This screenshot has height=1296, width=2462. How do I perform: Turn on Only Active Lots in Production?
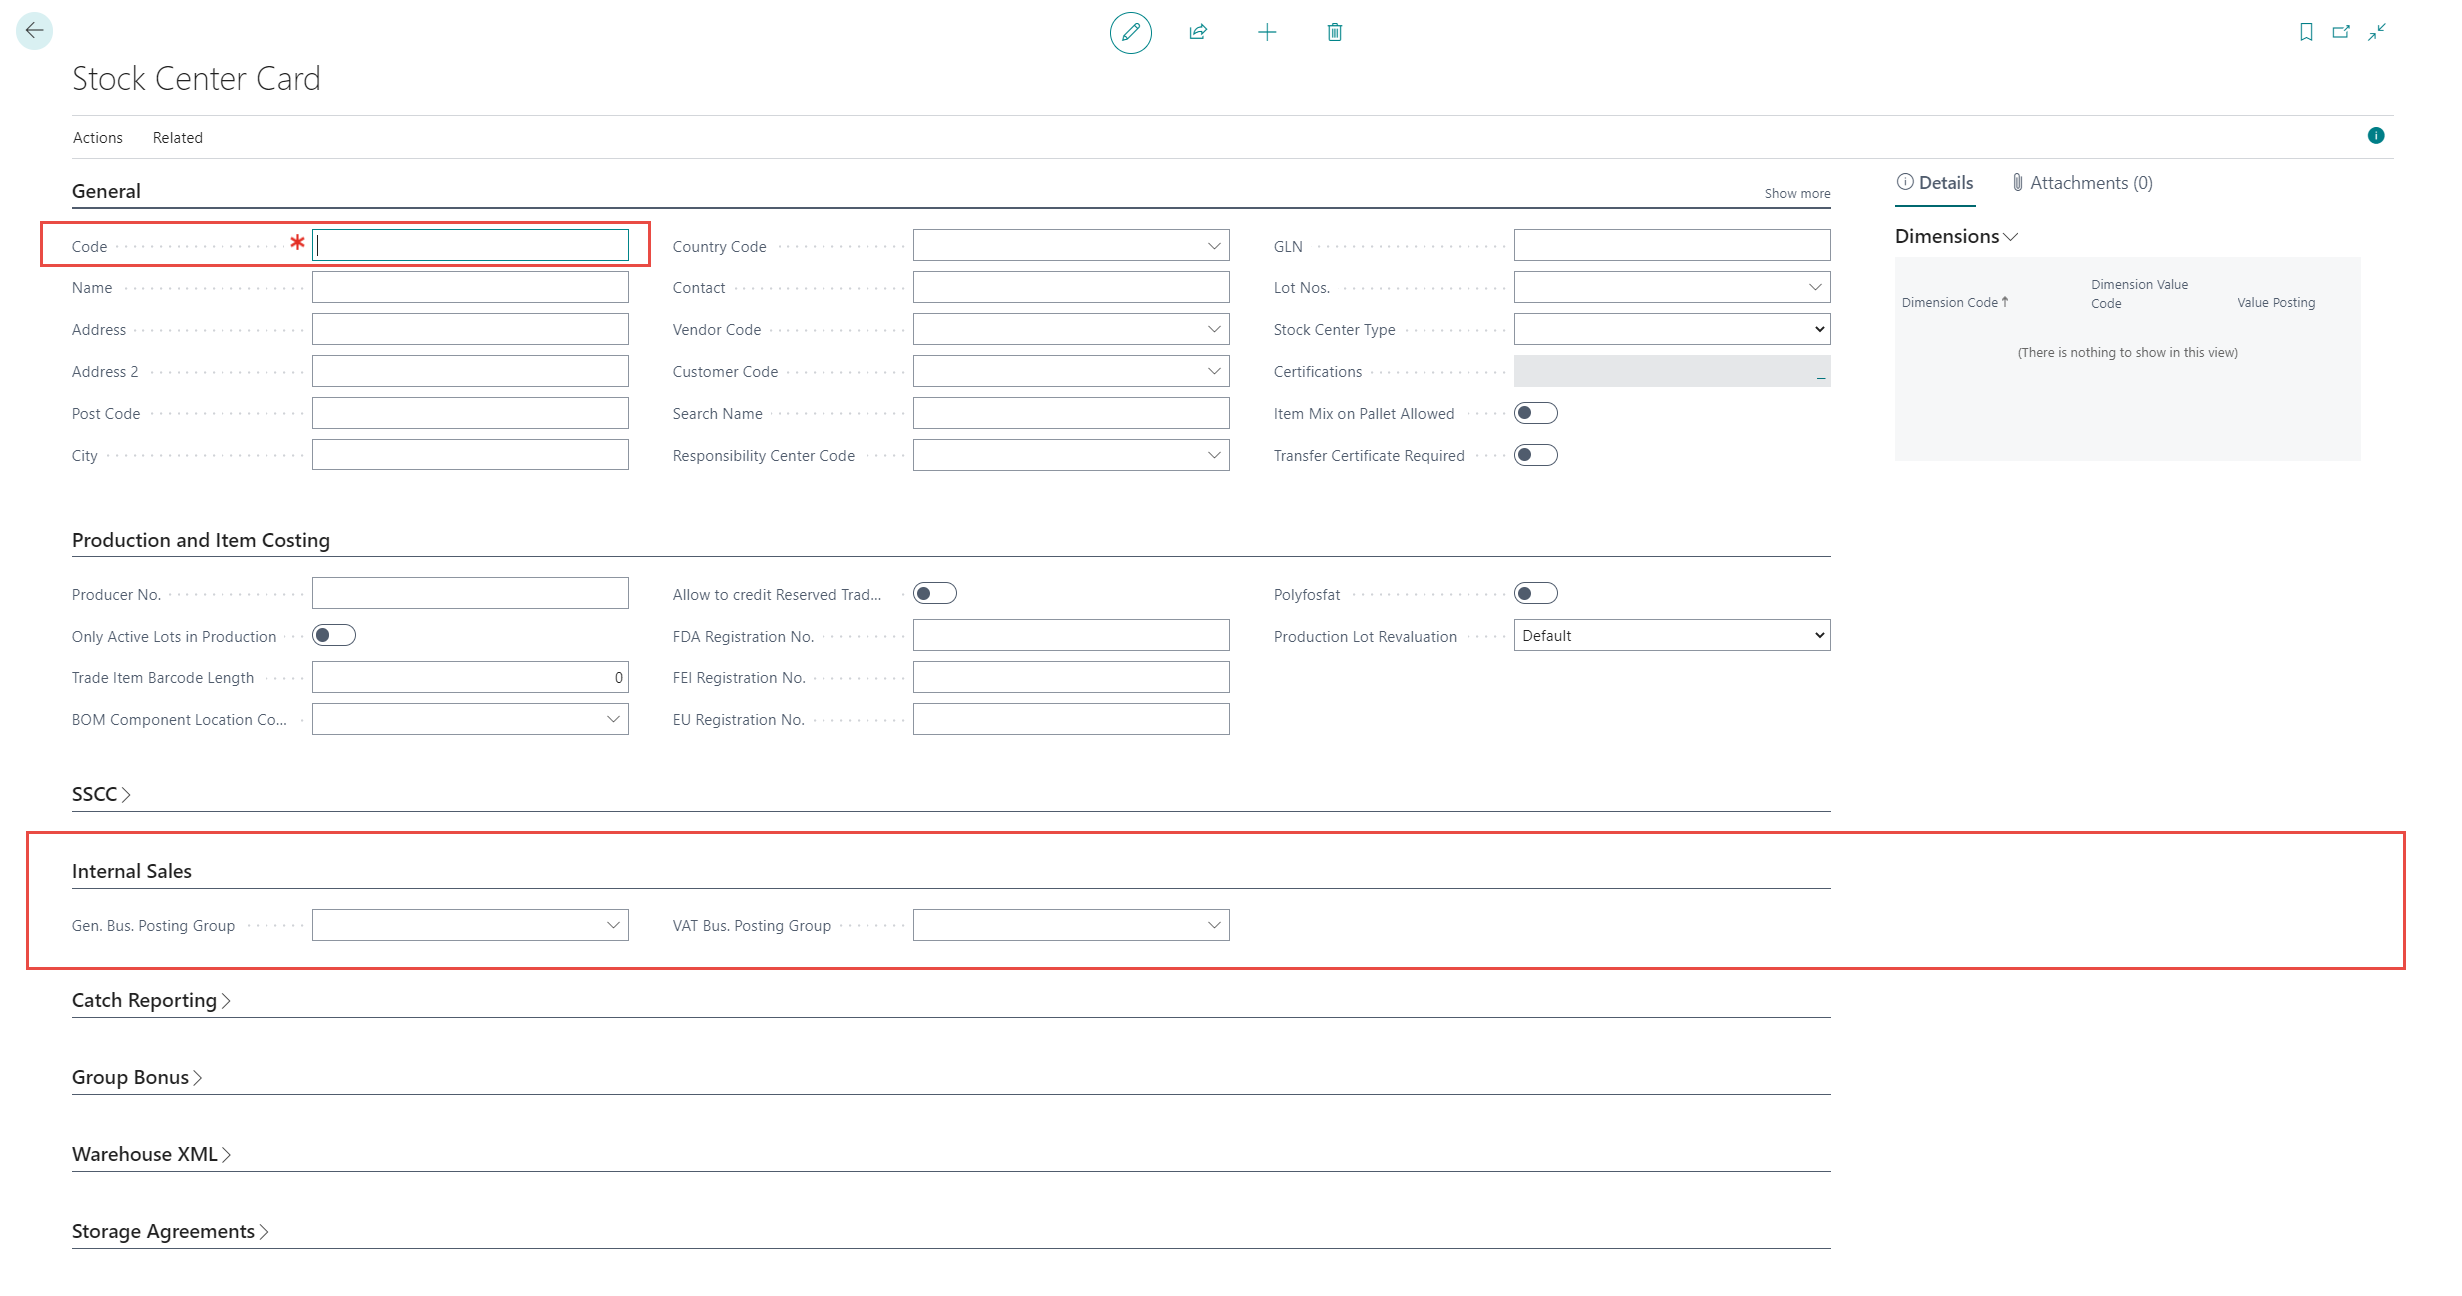(x=334, y=636)
